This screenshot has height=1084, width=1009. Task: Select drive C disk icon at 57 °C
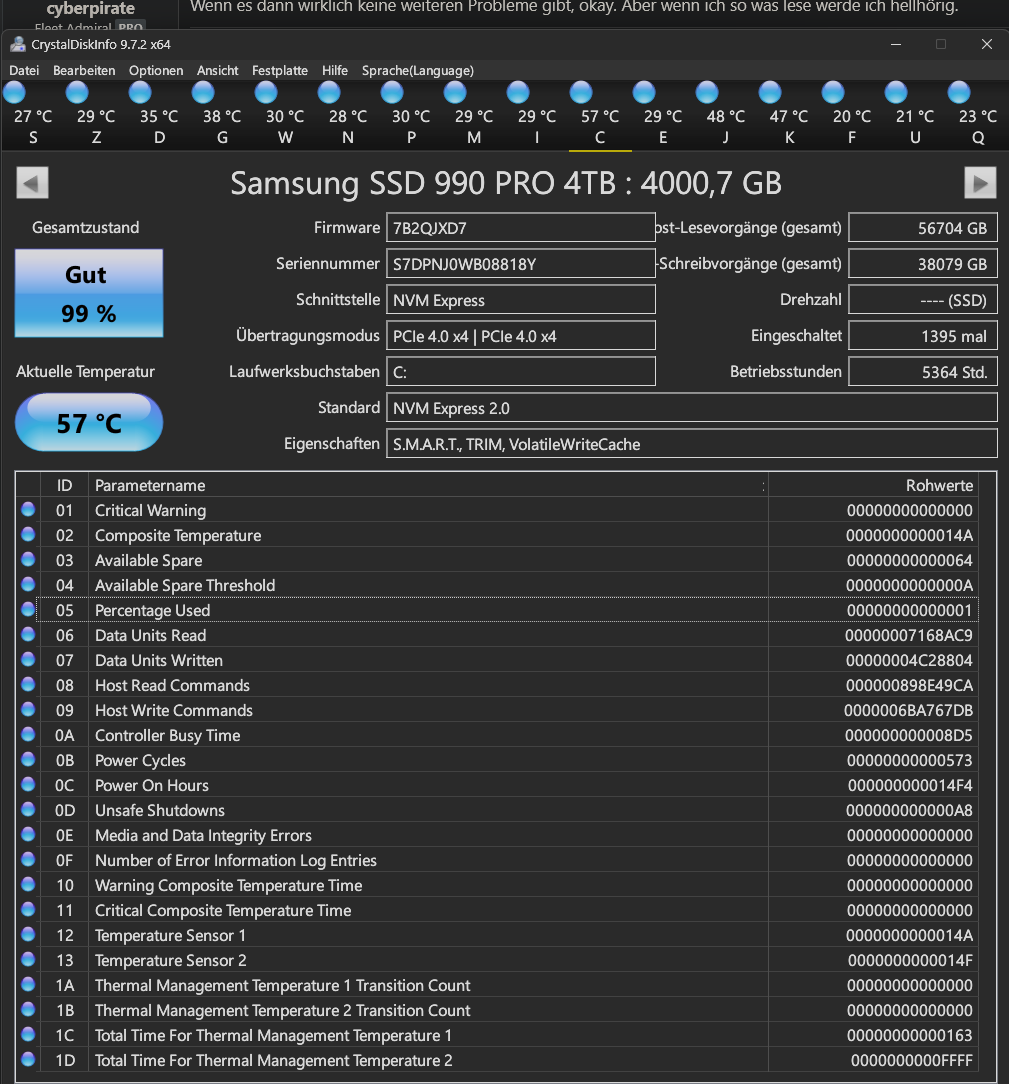pos(581,93)
